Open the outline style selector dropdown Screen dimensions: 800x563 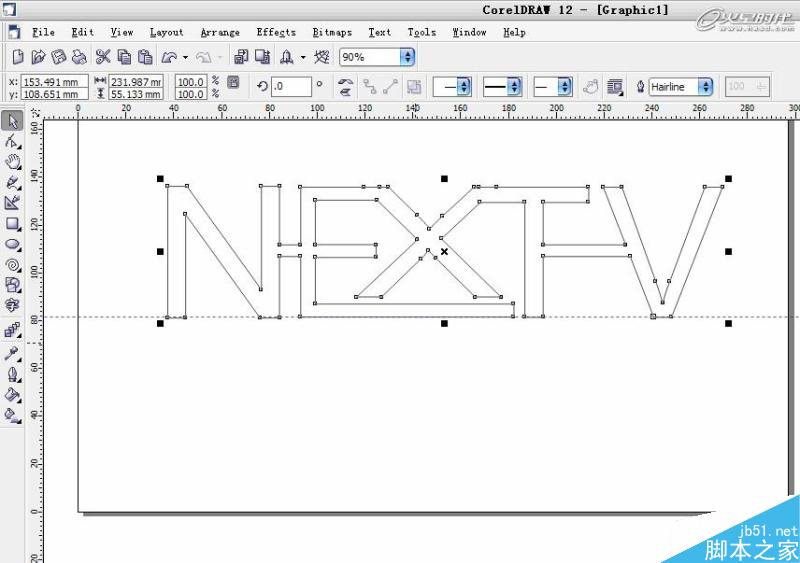514,87
